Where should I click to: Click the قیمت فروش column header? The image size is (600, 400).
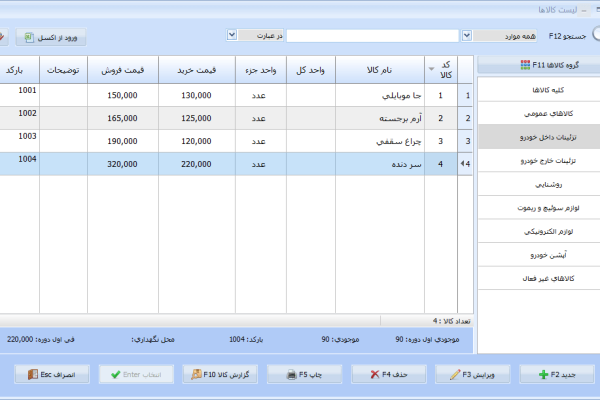point(123,70)
